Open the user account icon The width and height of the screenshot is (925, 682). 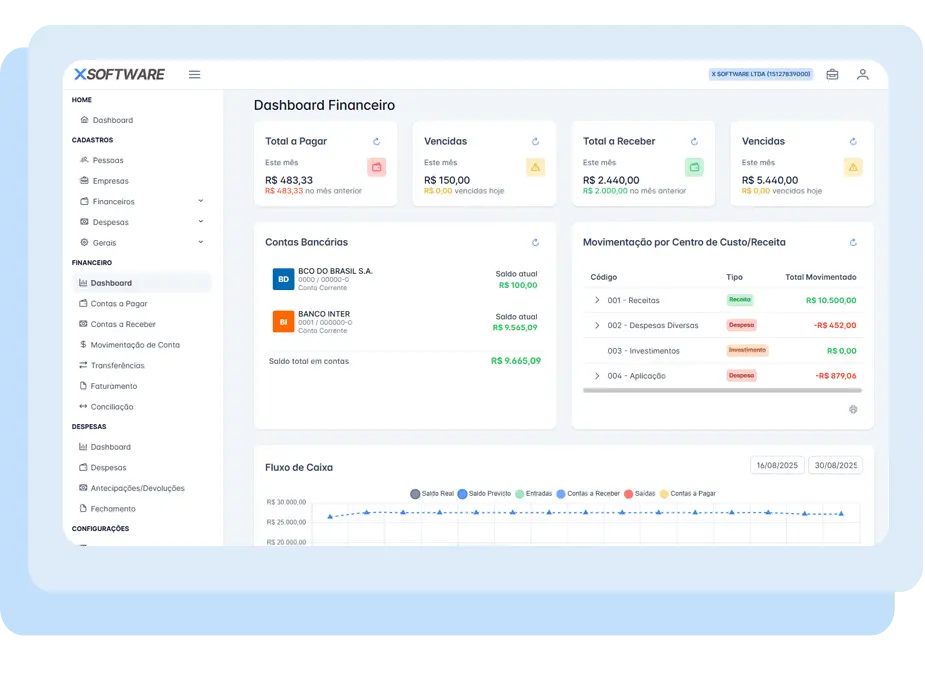[862, 74]
